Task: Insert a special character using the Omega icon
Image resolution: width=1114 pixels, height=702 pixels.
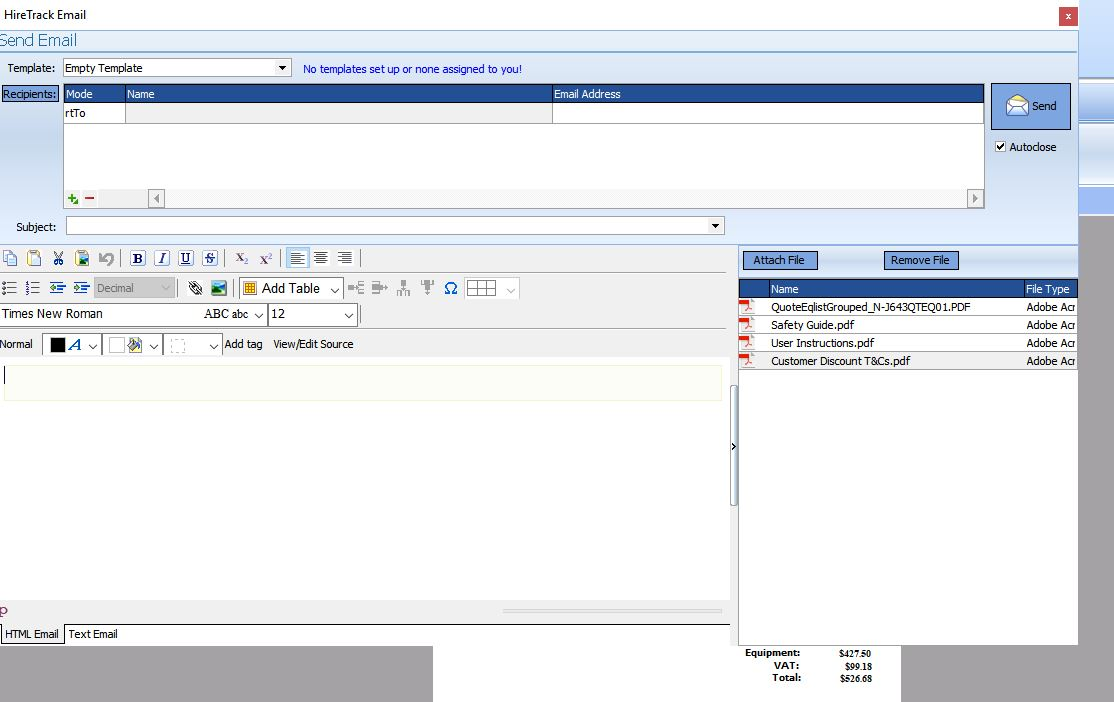Action: (451, 287)
